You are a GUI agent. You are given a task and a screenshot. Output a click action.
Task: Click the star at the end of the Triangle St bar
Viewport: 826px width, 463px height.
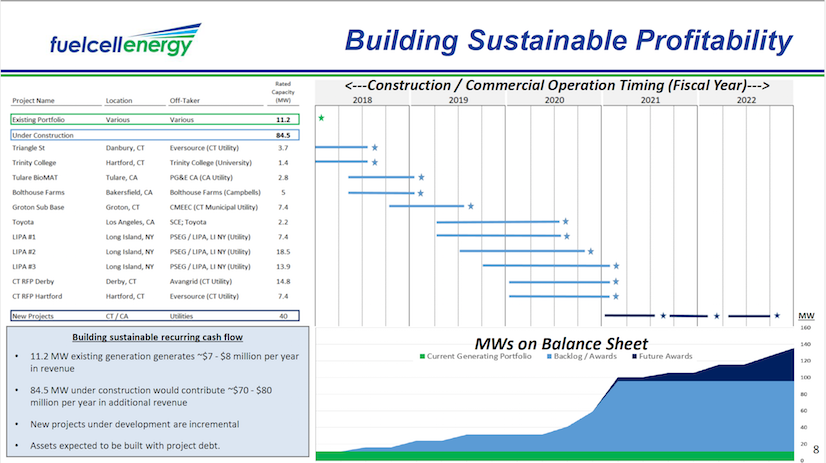tap(375, 147)
